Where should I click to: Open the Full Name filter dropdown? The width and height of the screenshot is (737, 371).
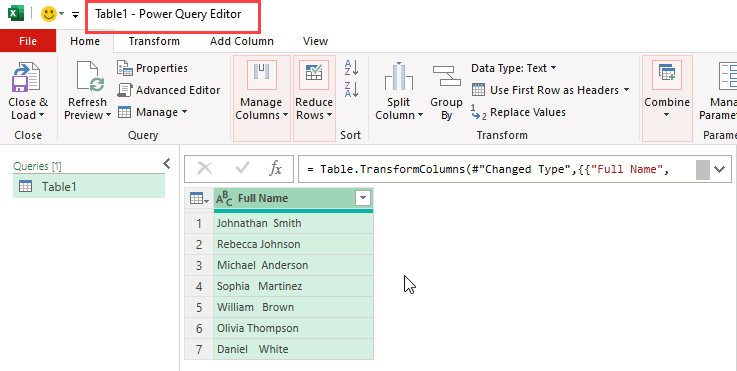tap(363, 198)
